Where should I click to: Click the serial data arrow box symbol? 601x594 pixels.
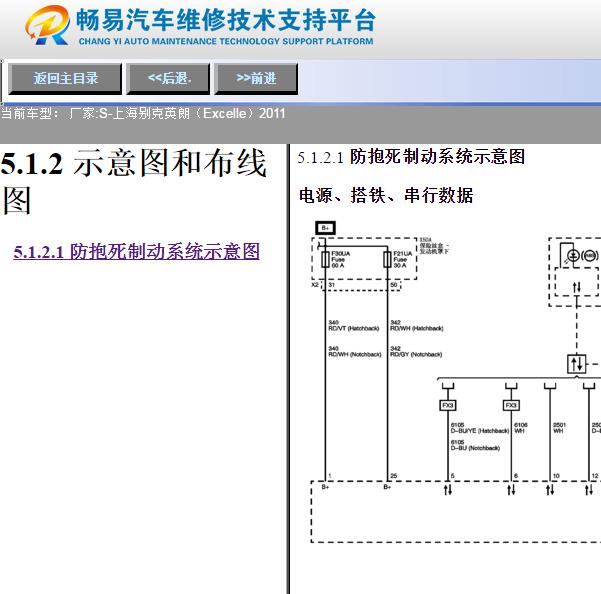point(576,364)
